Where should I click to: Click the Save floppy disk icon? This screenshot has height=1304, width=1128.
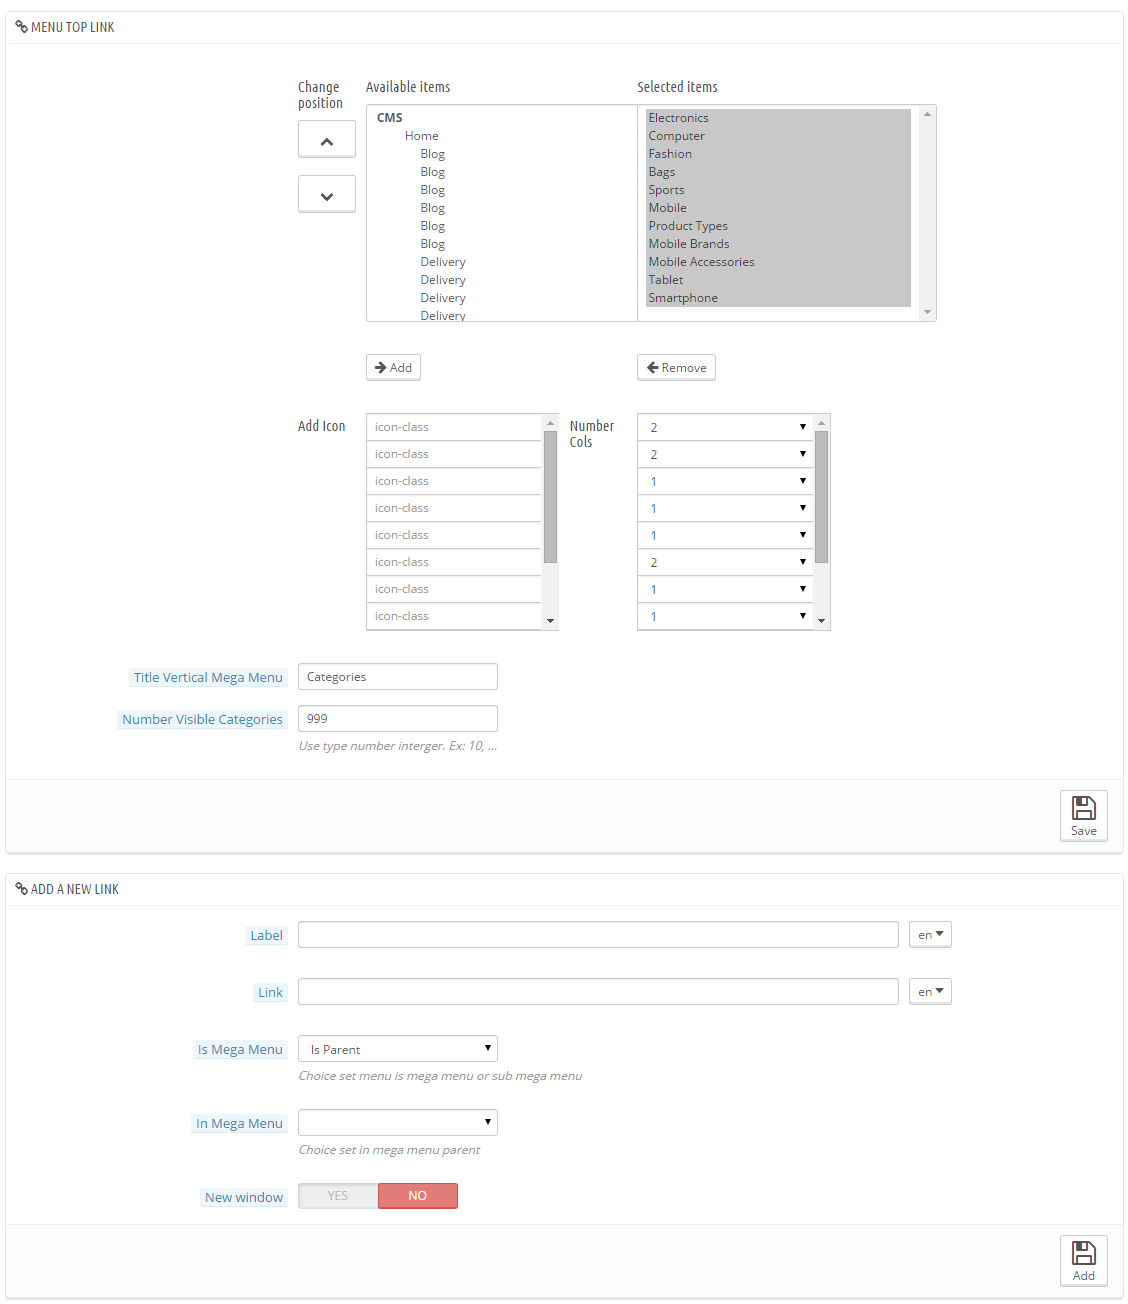click(x=1083, y=816)
